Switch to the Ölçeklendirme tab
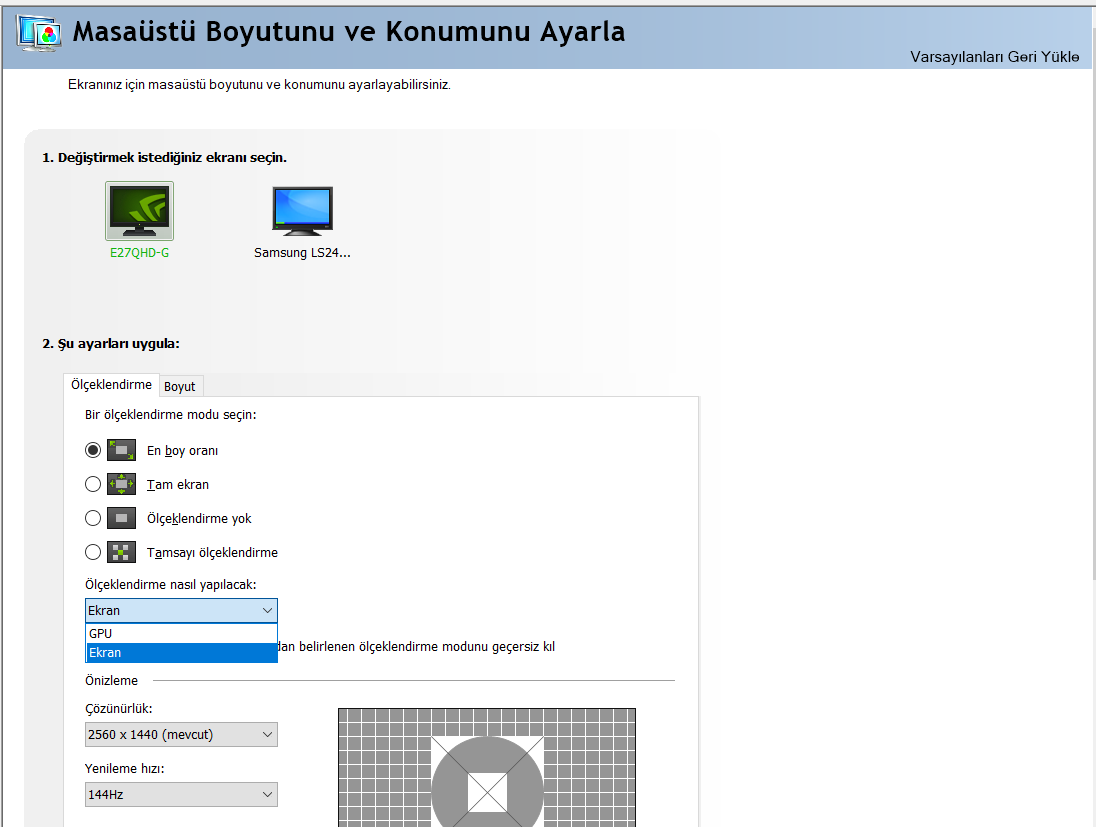 [111, 384]
